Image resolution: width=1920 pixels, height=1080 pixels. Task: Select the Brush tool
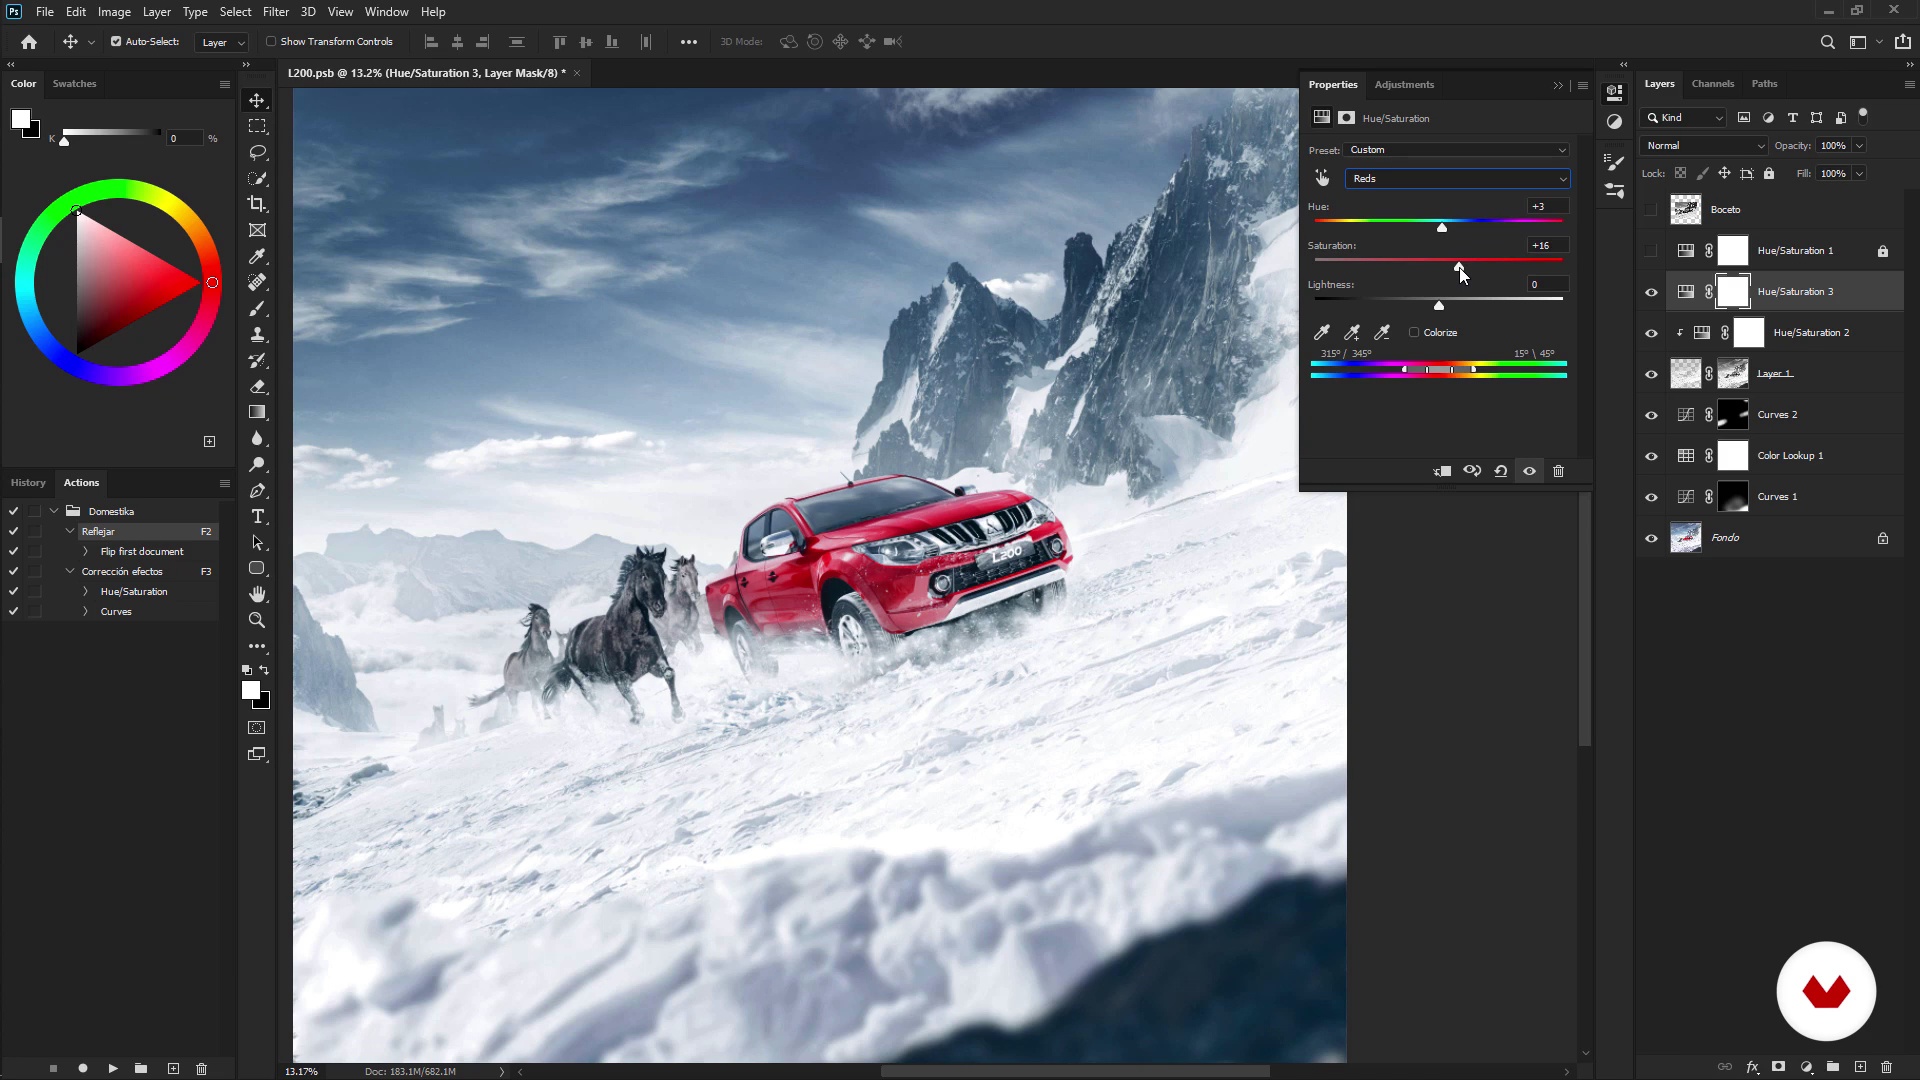coord(257,308)
